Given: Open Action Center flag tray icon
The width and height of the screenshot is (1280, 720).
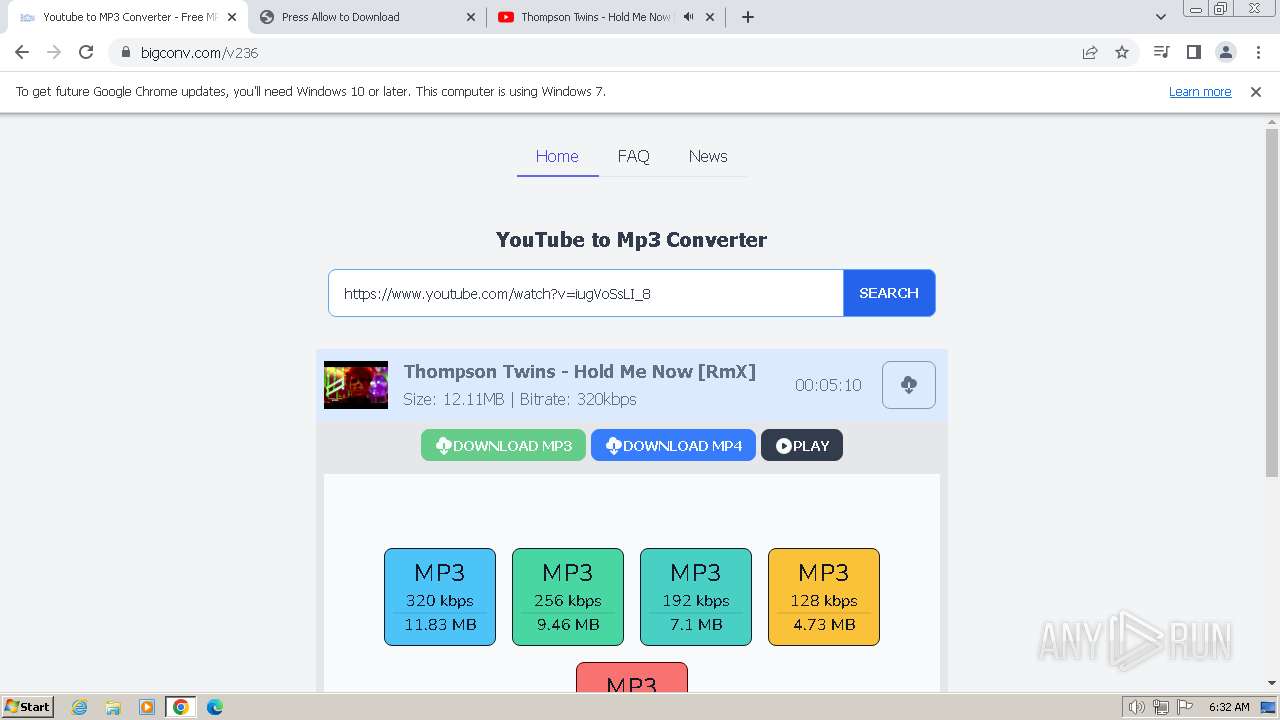Looking at the screenshot, I should pyautogui.click(x=1185, y=707).
